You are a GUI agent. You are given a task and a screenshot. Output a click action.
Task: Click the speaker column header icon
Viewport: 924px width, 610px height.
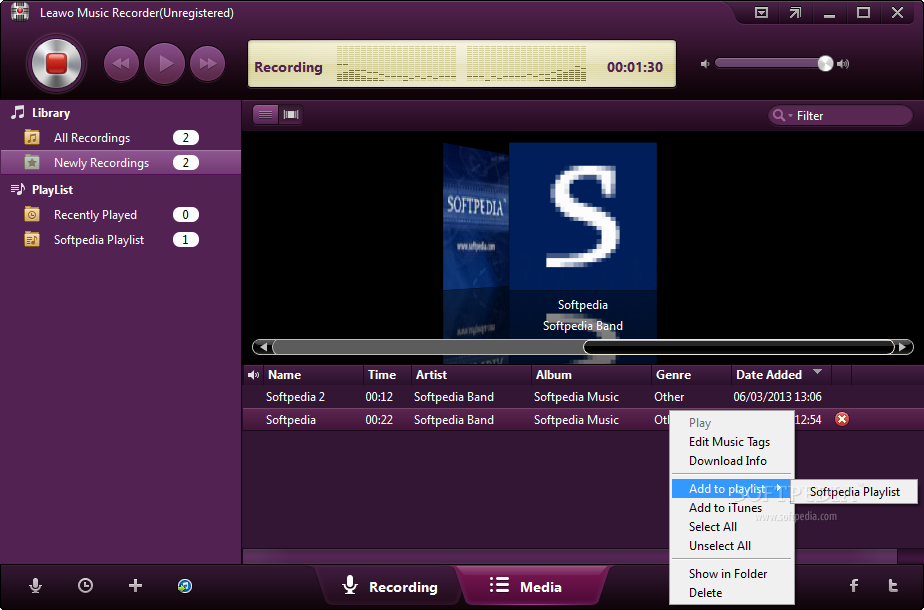[253, 375]
